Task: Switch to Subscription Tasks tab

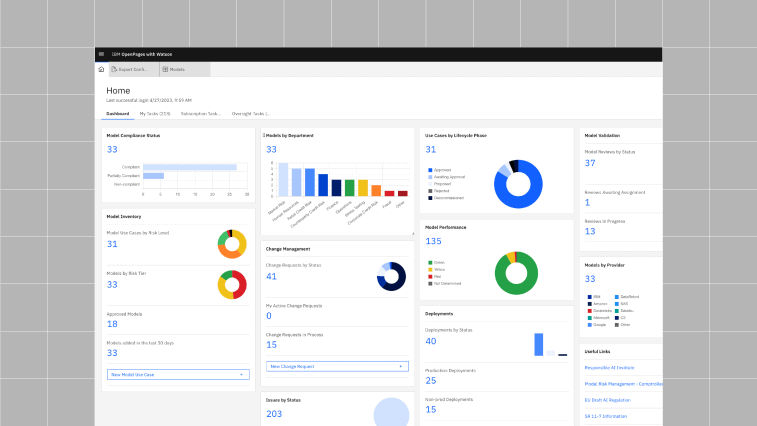Action: coord(200,114)
